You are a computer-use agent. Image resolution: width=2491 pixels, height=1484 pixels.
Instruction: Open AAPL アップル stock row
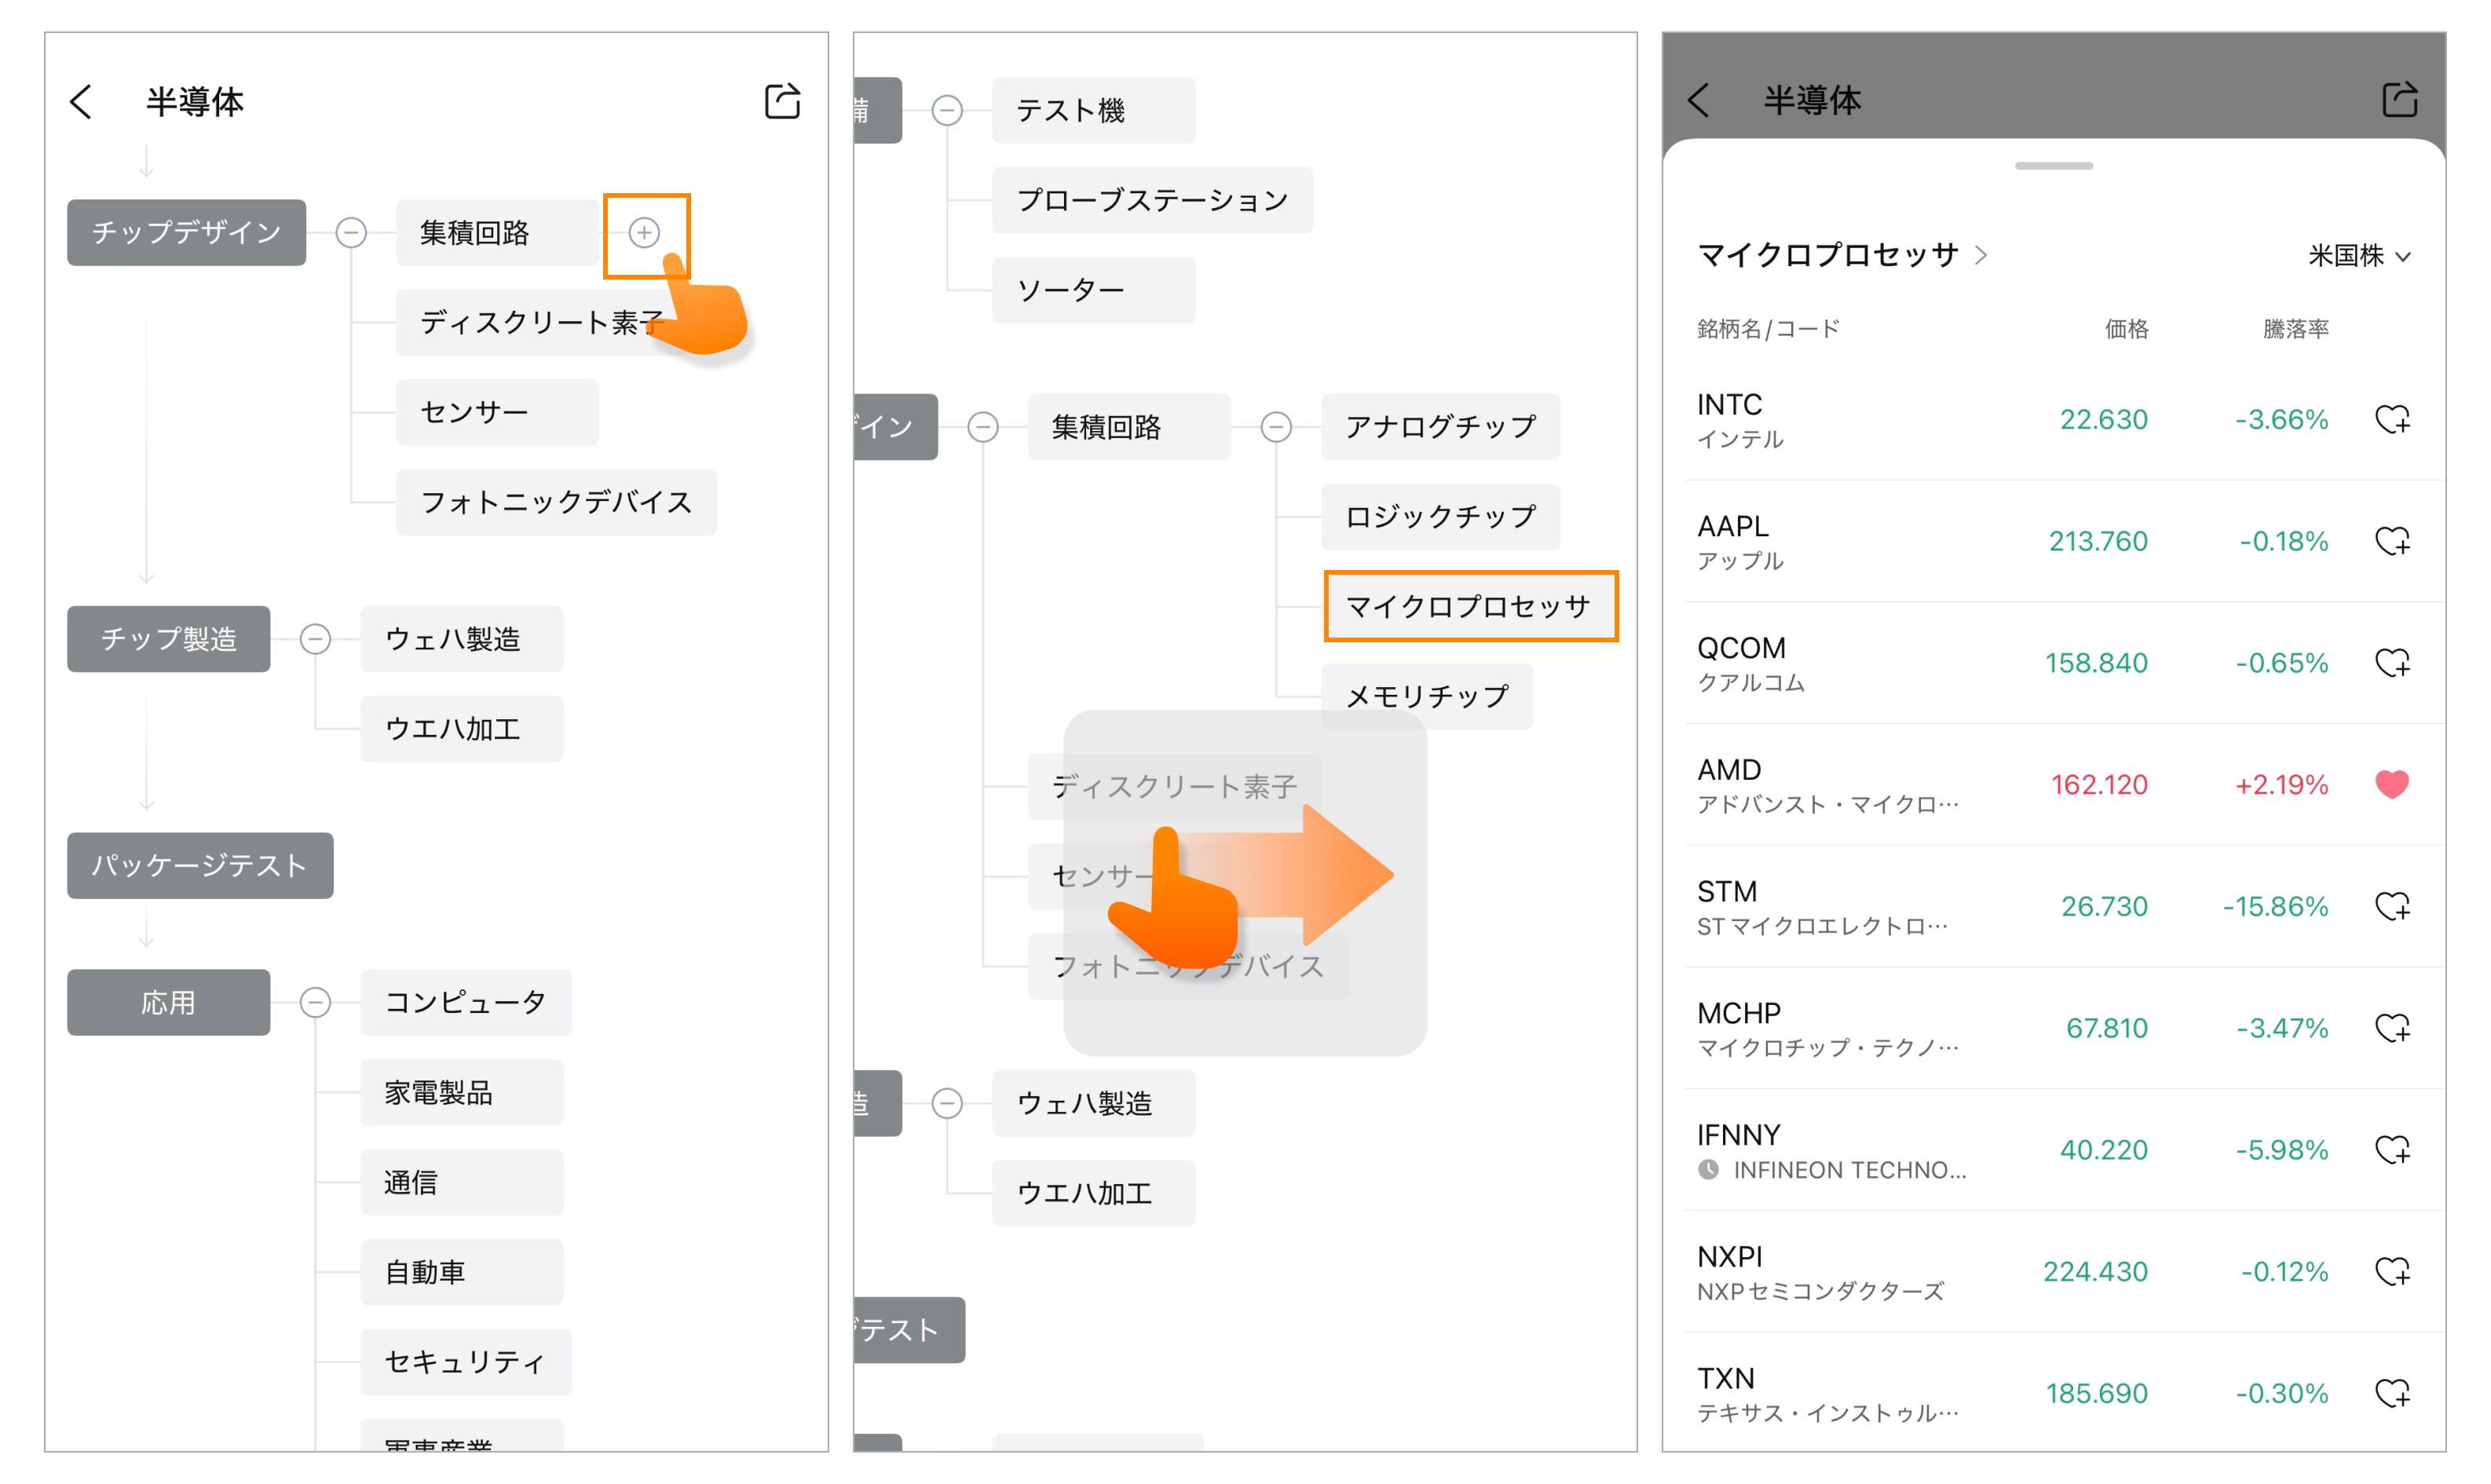2055,542
